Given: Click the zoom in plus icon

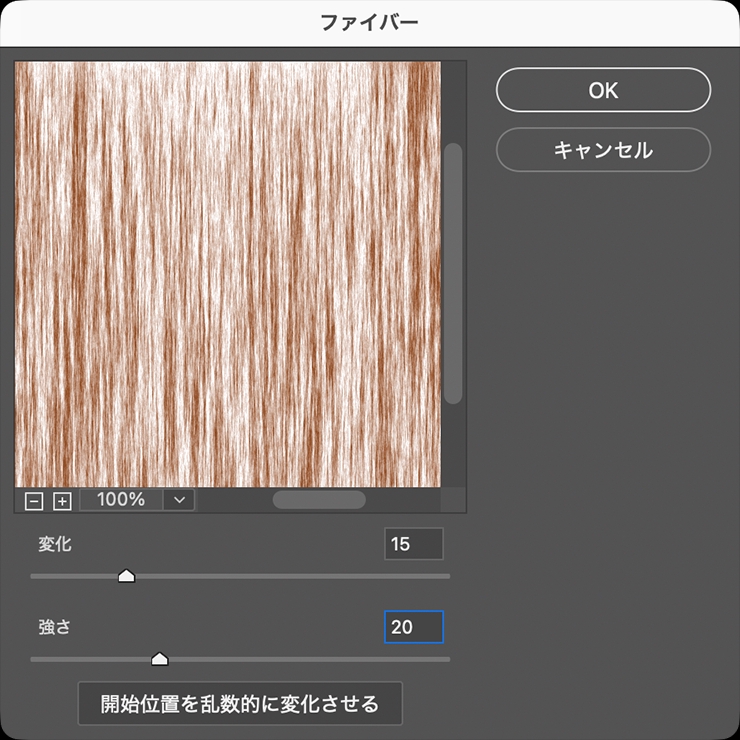Looking at the screenshot, I should (62, 501).
